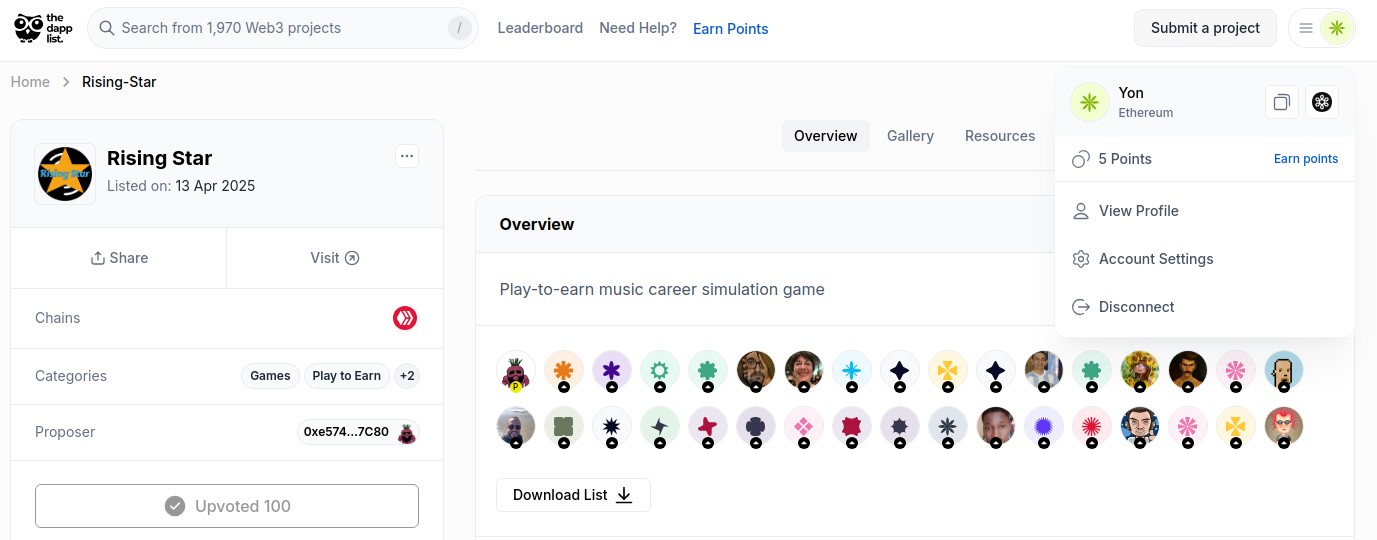The height and width of the screenshot is (540, 1377).
Task: Click the slash shortcut key in search
Action: tap(459, 28)
